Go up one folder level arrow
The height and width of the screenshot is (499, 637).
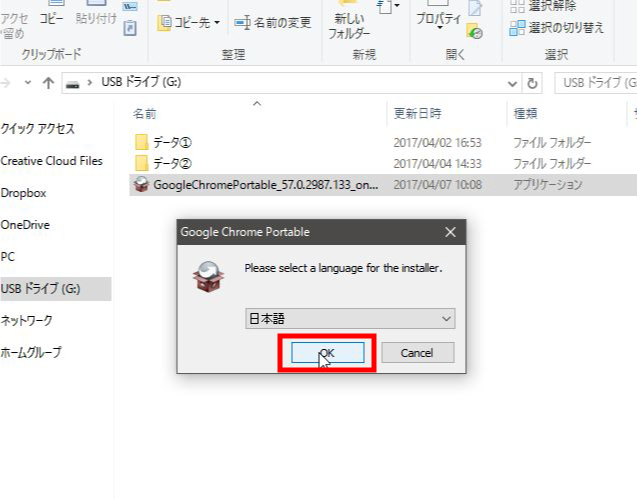click(x=48, y=83)
